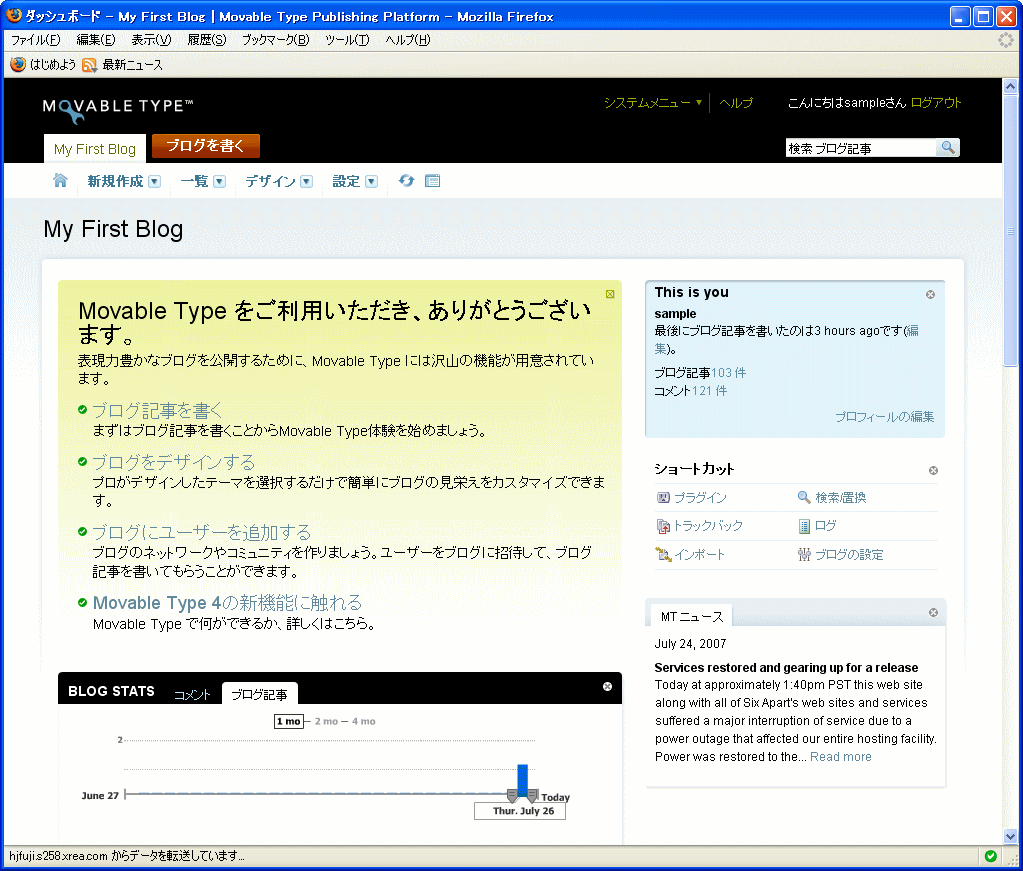Click the left handle on stats timeline
The height and width of the screenshot is (871, 1023).
coord(512,795)
